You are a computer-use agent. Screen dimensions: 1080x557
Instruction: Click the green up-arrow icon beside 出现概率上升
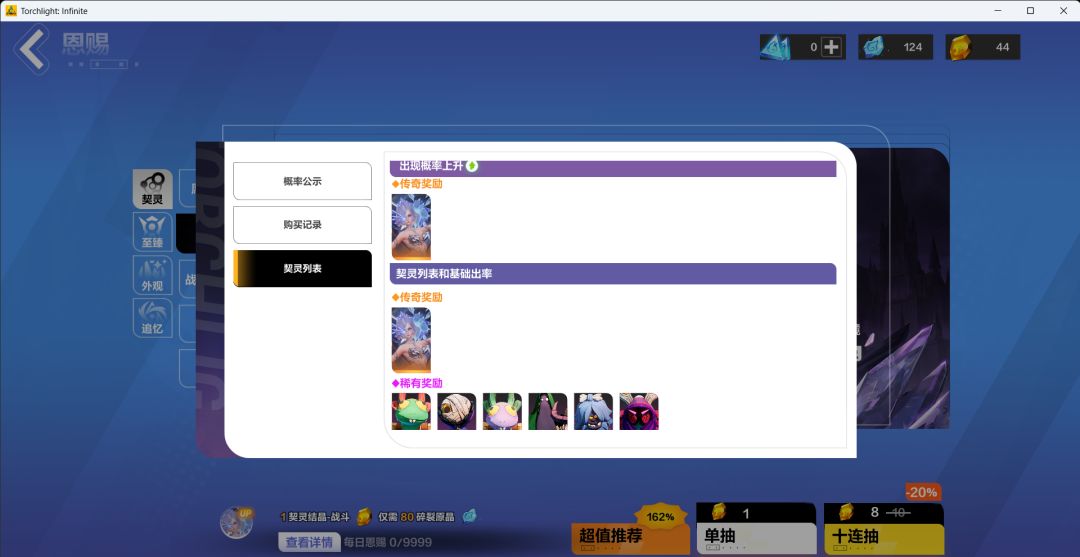click(x=472, y=166)
